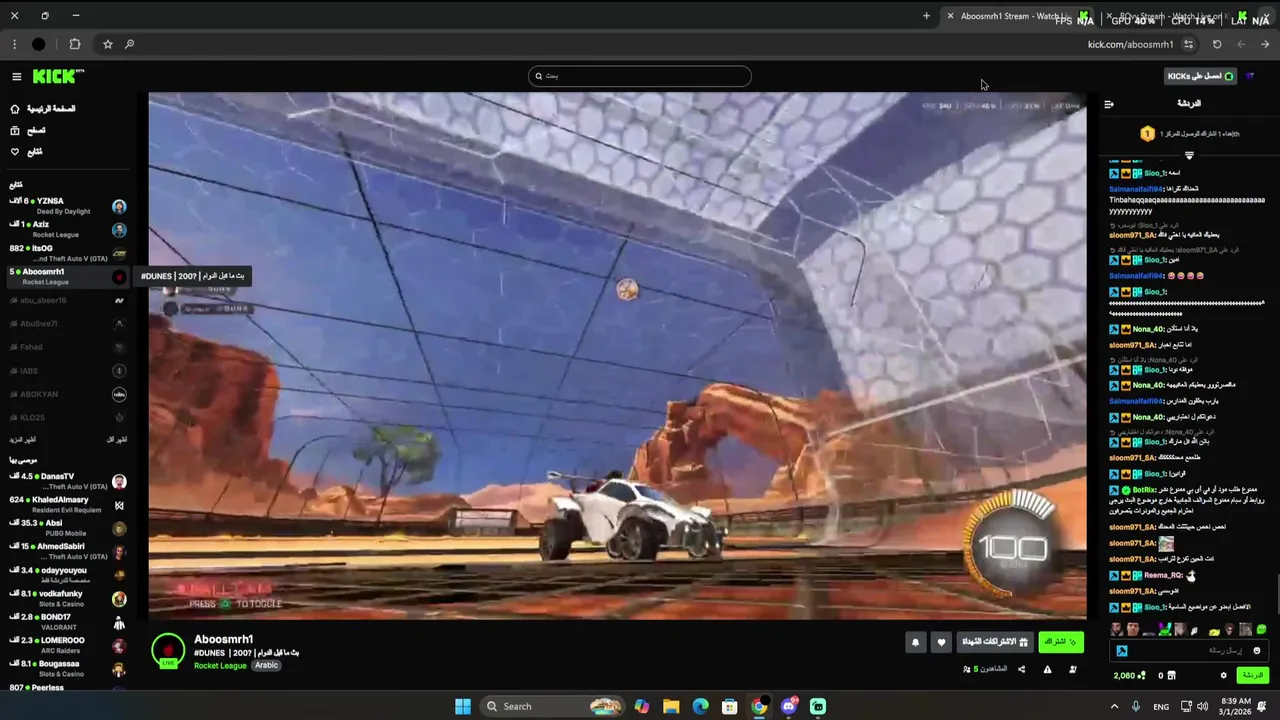Click the green Subscribe button
Screen dimensions: 1280x720
point(1061,642)
